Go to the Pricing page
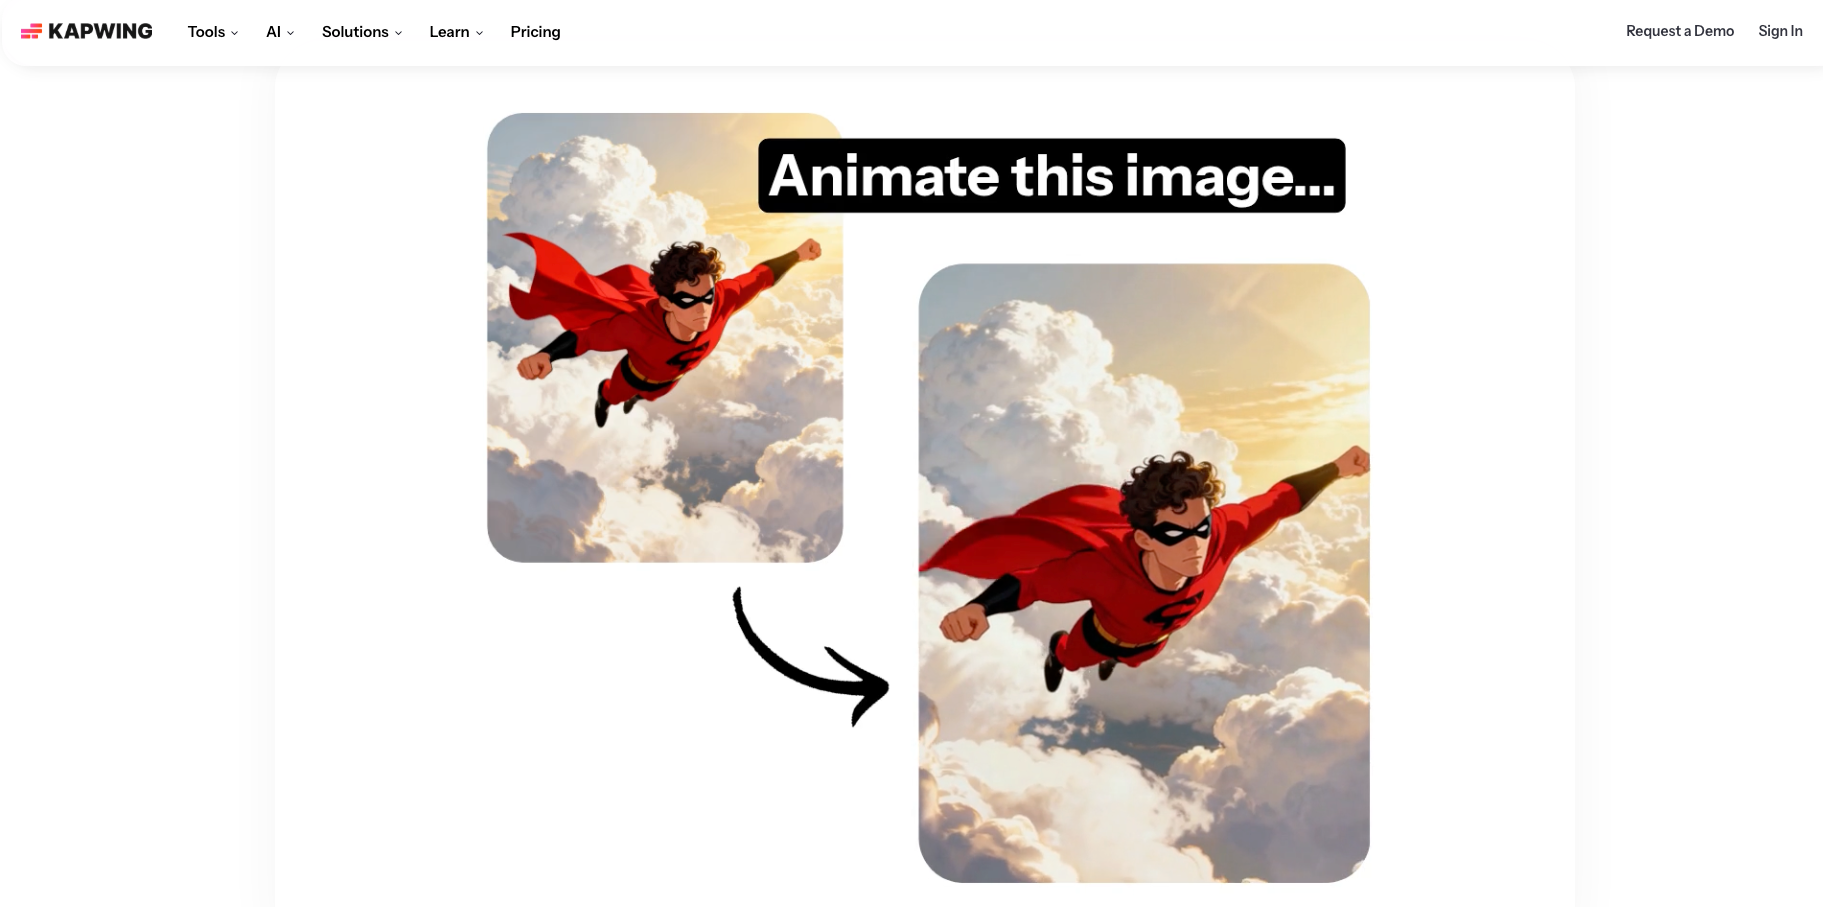 535,32
